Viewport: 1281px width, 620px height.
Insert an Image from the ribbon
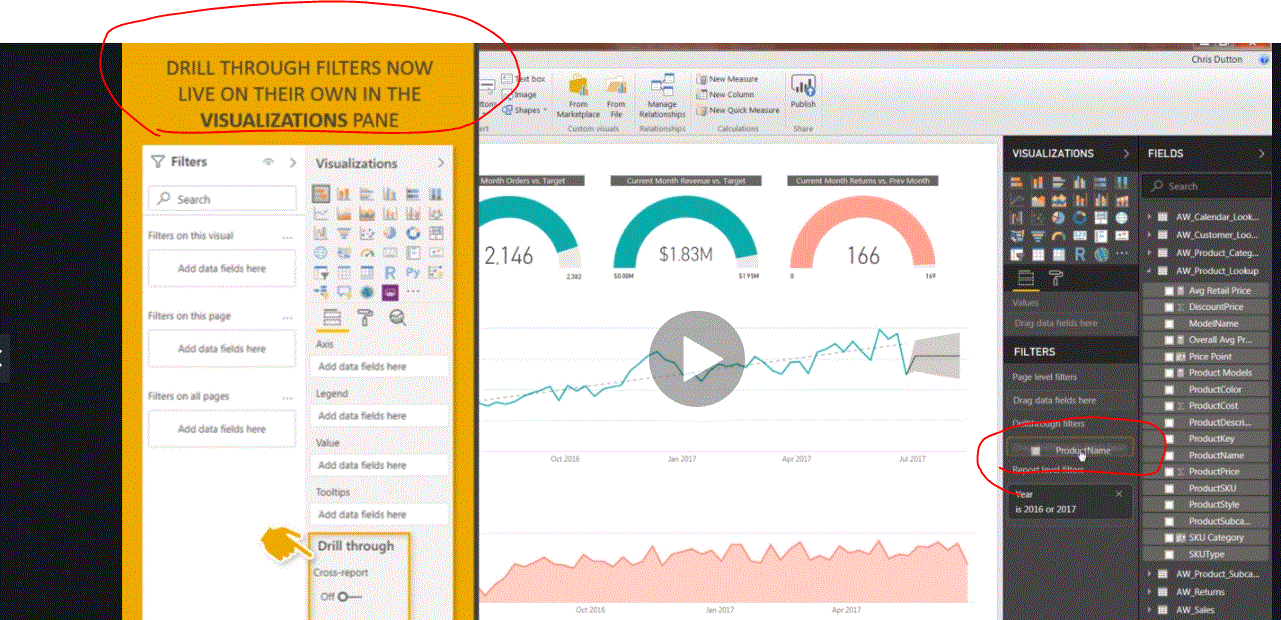pos(520,94)
